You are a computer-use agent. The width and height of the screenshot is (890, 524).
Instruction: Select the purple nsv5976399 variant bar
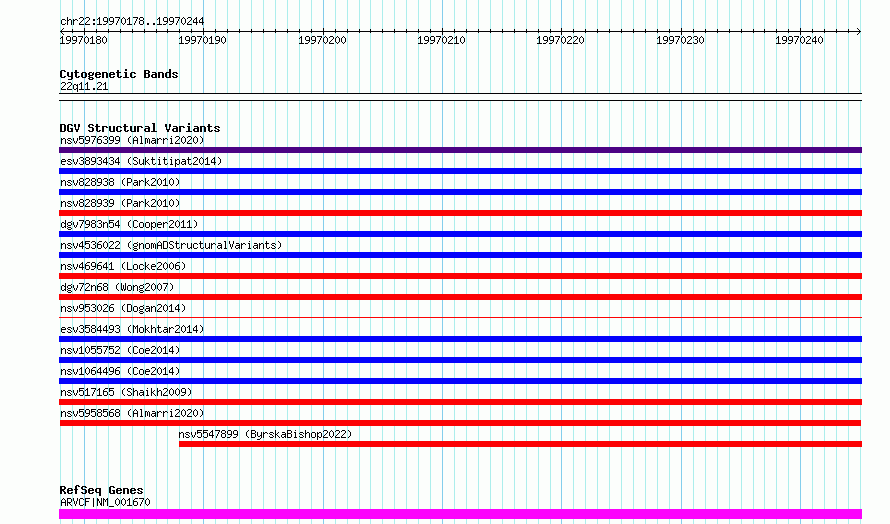pyautogui.click(x=460, y=150)
